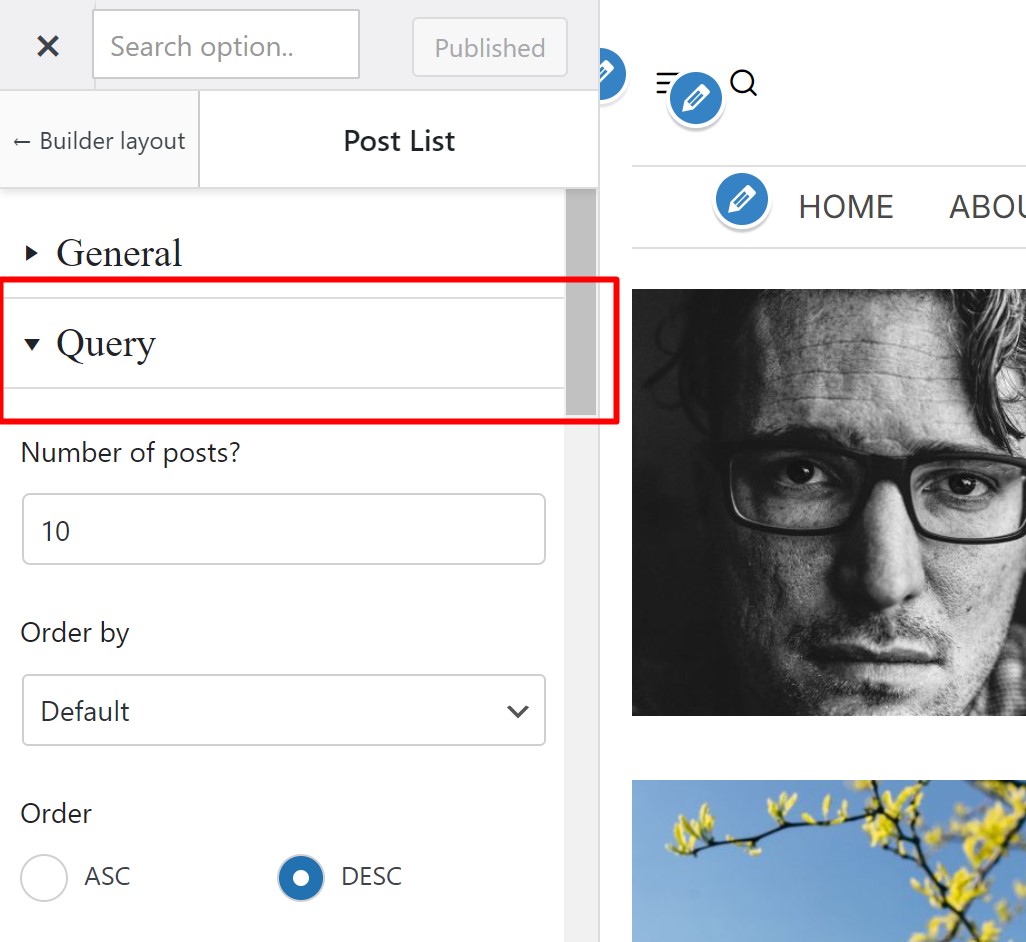Image resolution: width=1026 pixels, height=942 pixels.
Task: Open the man with glasses post image
Action: pos(828,502)
